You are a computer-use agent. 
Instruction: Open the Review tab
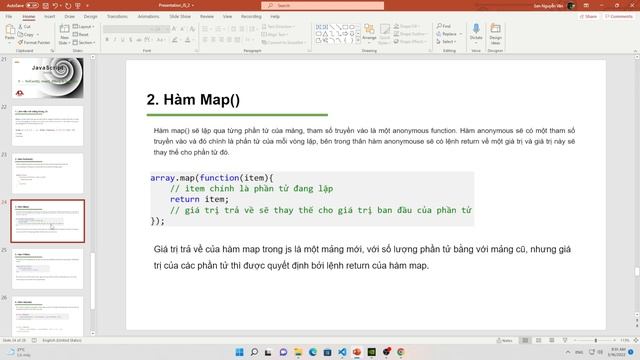(207, 17)
